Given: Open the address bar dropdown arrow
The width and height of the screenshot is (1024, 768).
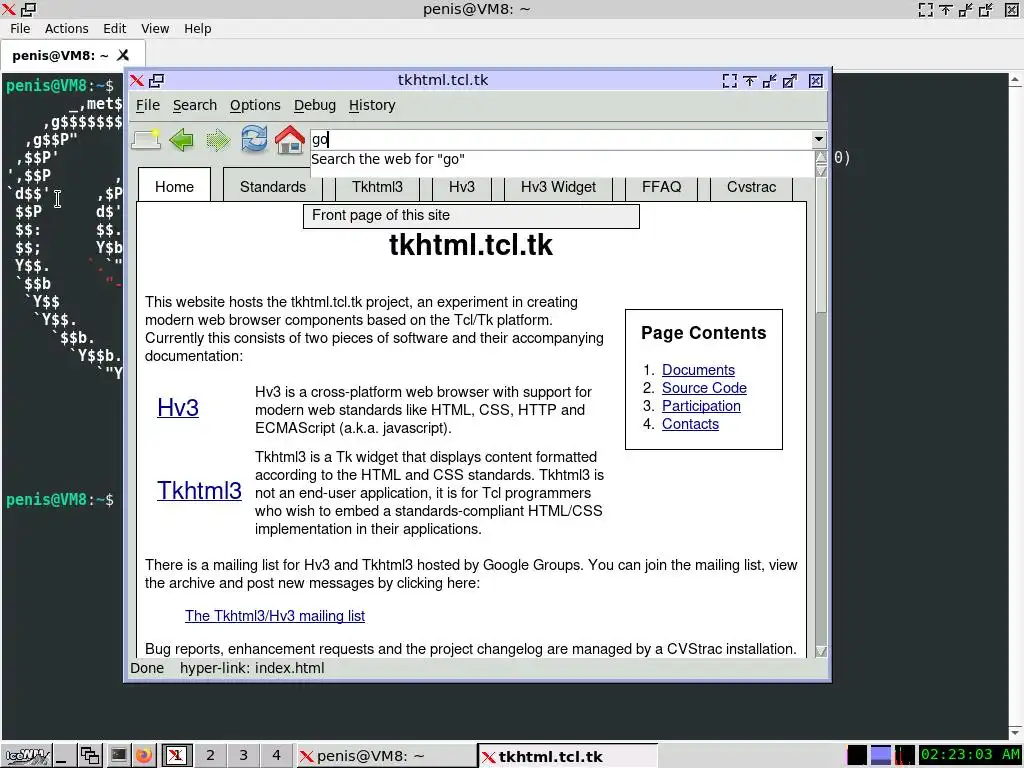Looking at the screenshot, I should [x=818, y=139].
